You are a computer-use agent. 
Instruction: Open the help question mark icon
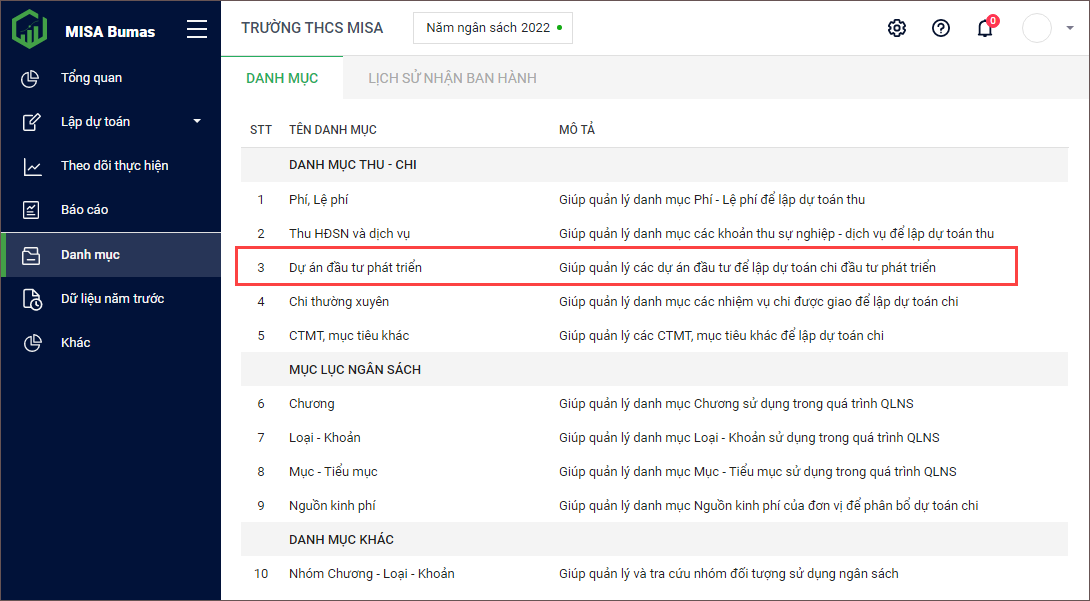(x=941, y=28)
